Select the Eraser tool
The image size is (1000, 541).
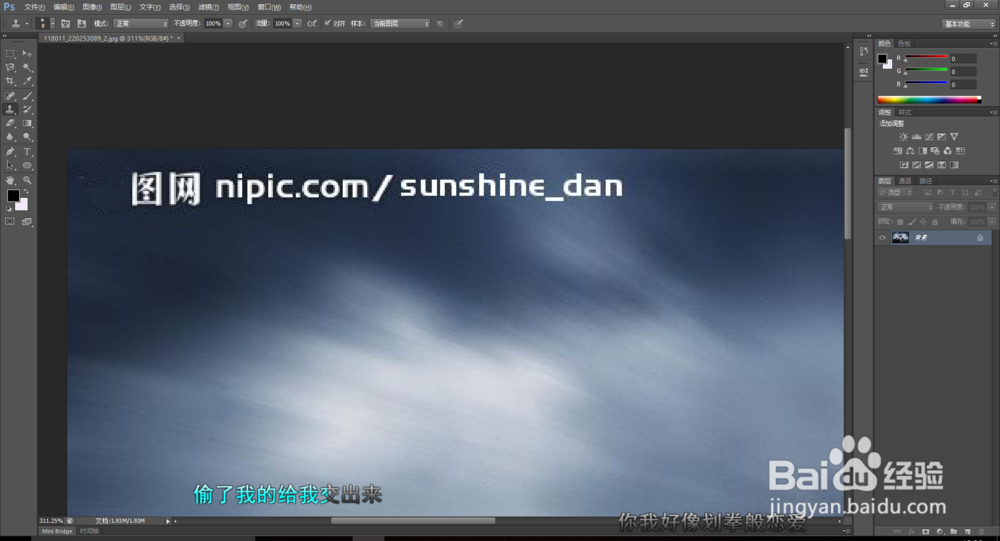pos(10,124)
